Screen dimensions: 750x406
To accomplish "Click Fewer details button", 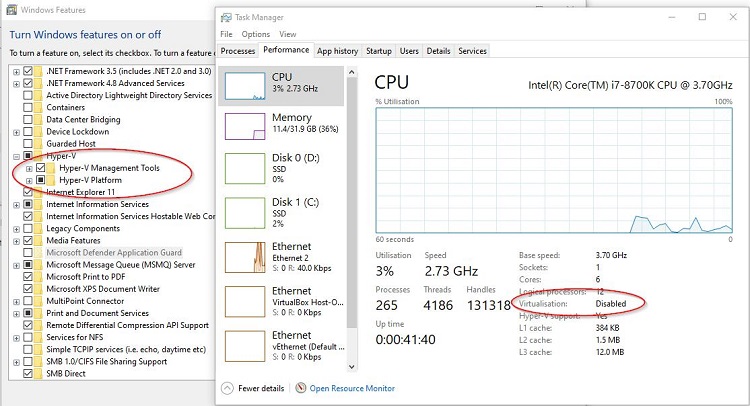I will 253,388.
